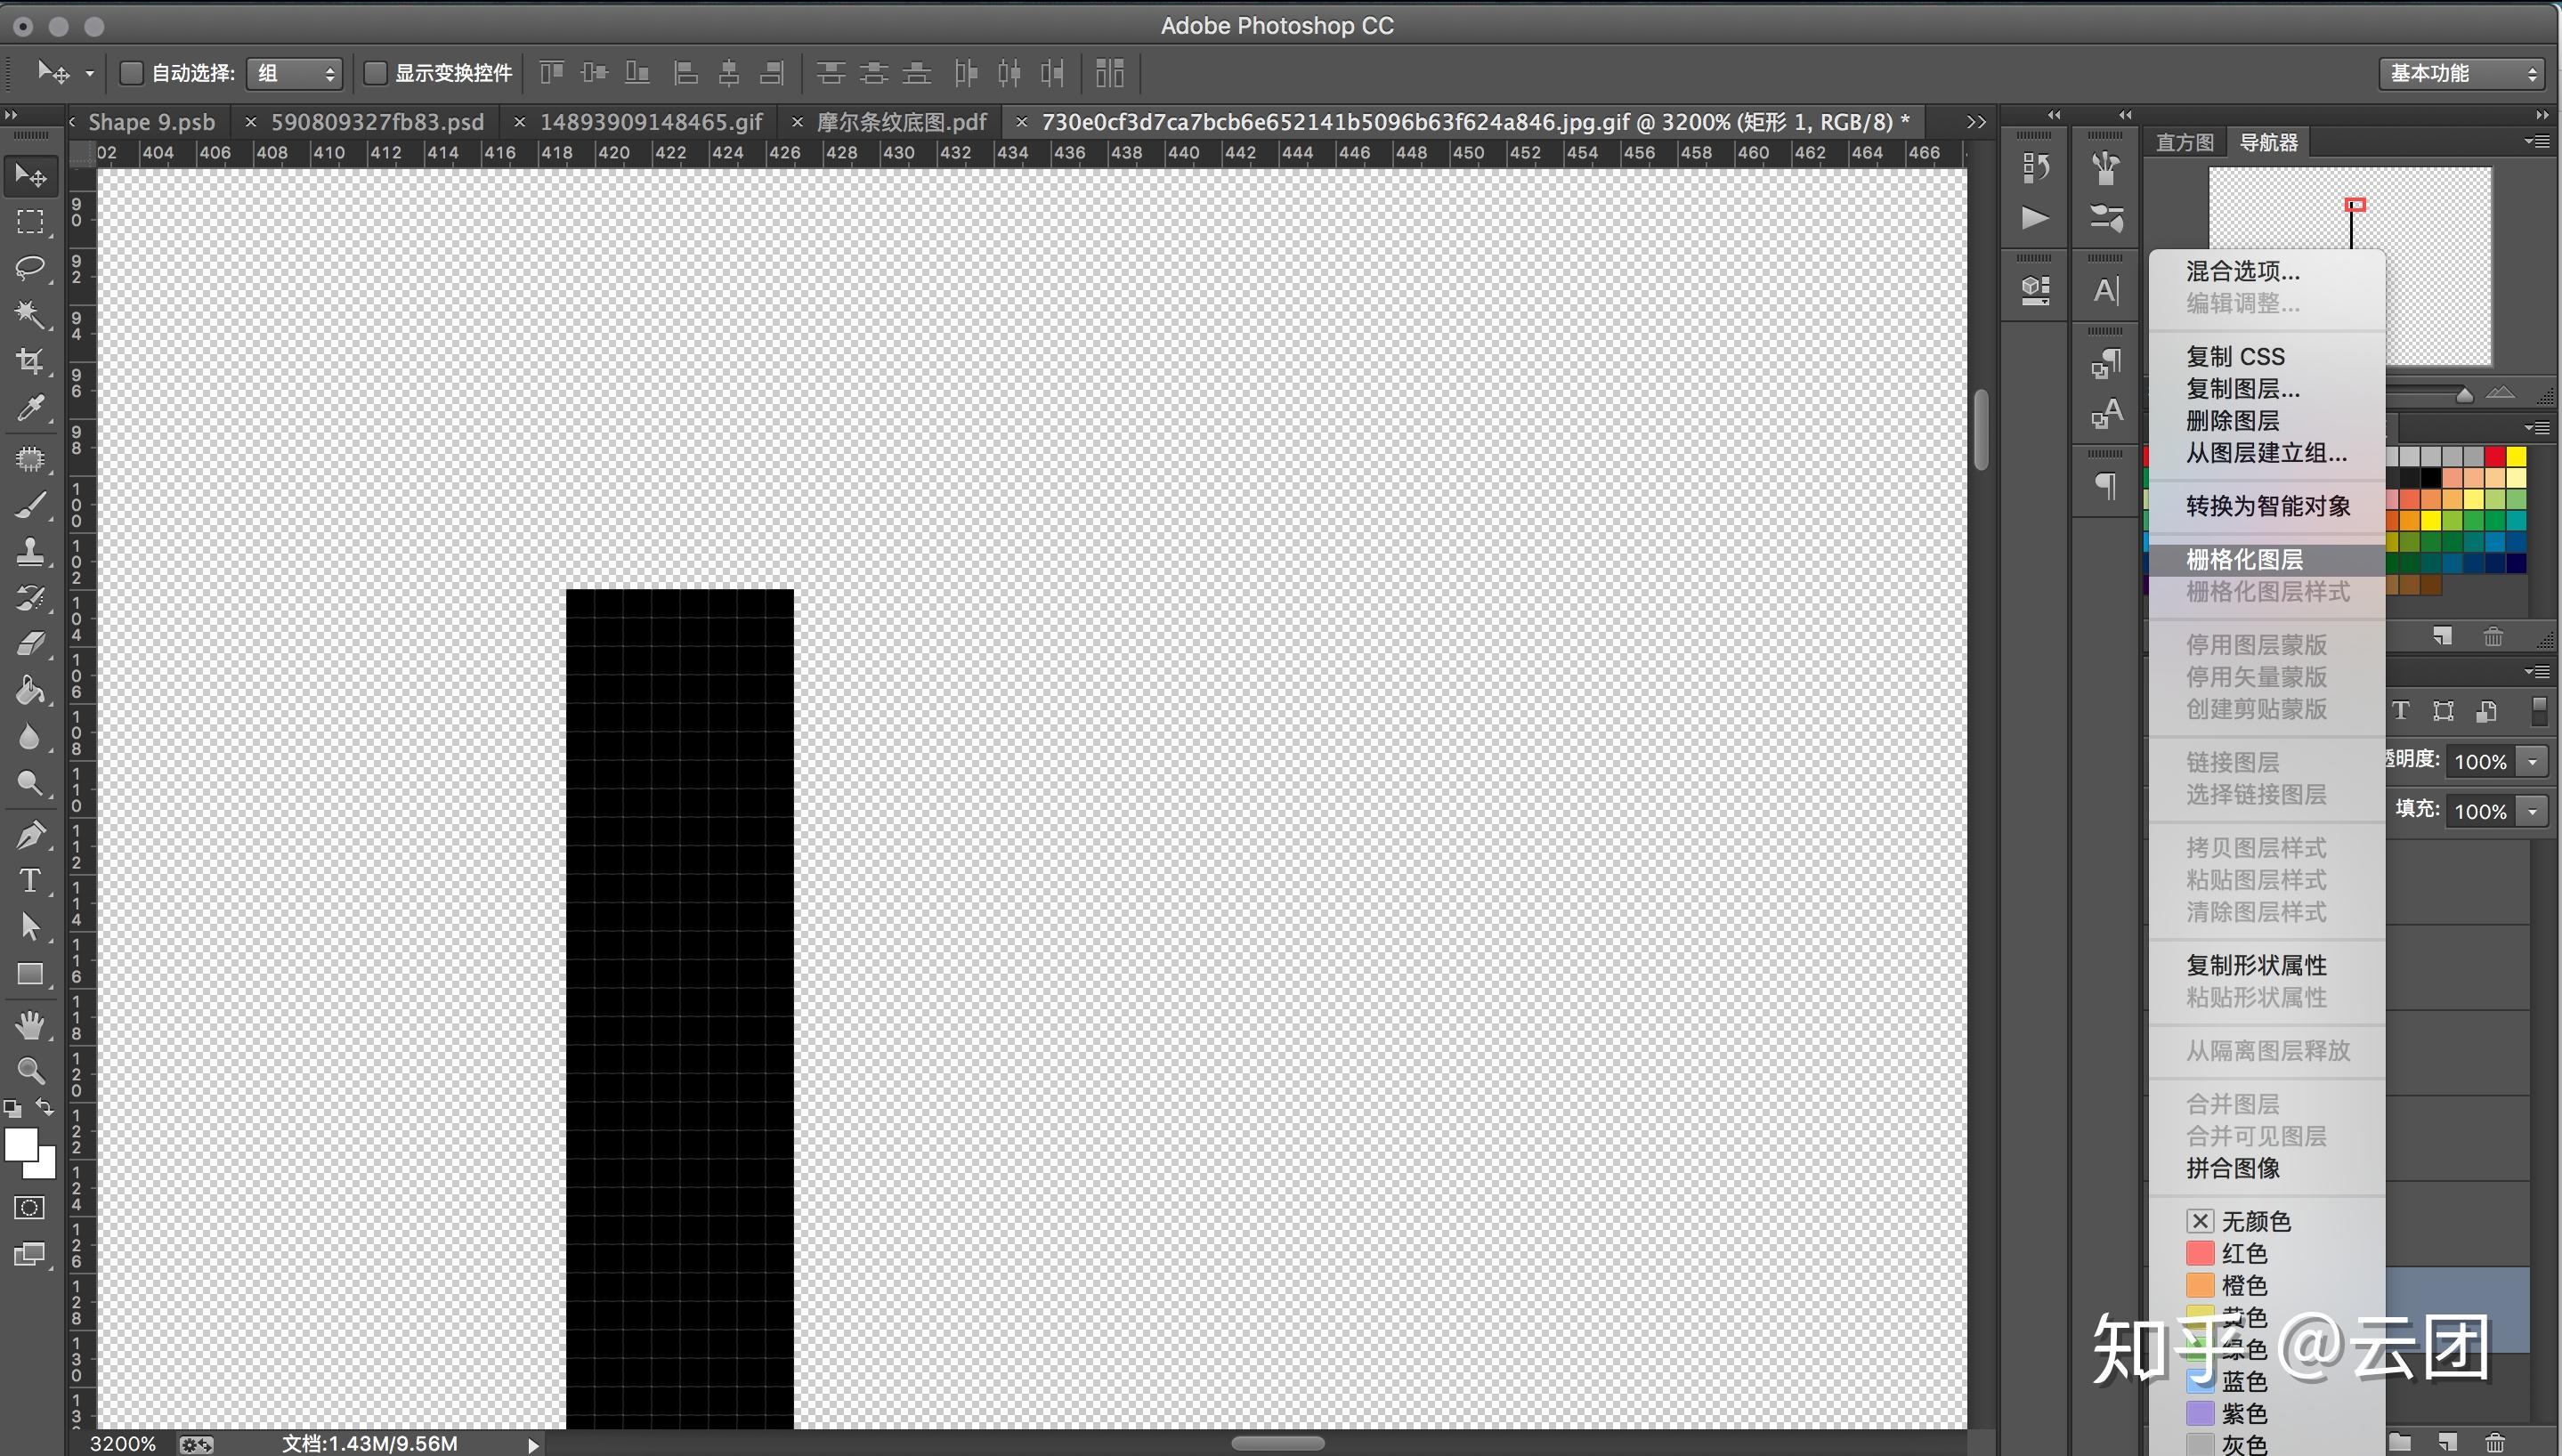Select the Dodge tool

pos(30,783)
